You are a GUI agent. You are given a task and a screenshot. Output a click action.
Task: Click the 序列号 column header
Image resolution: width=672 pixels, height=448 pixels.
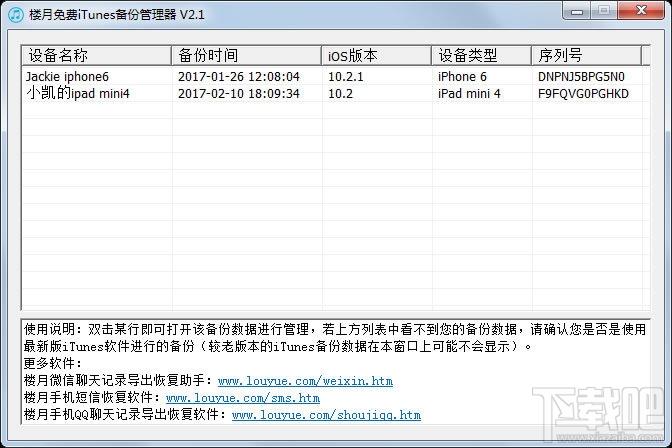click(x=586, y=55)
